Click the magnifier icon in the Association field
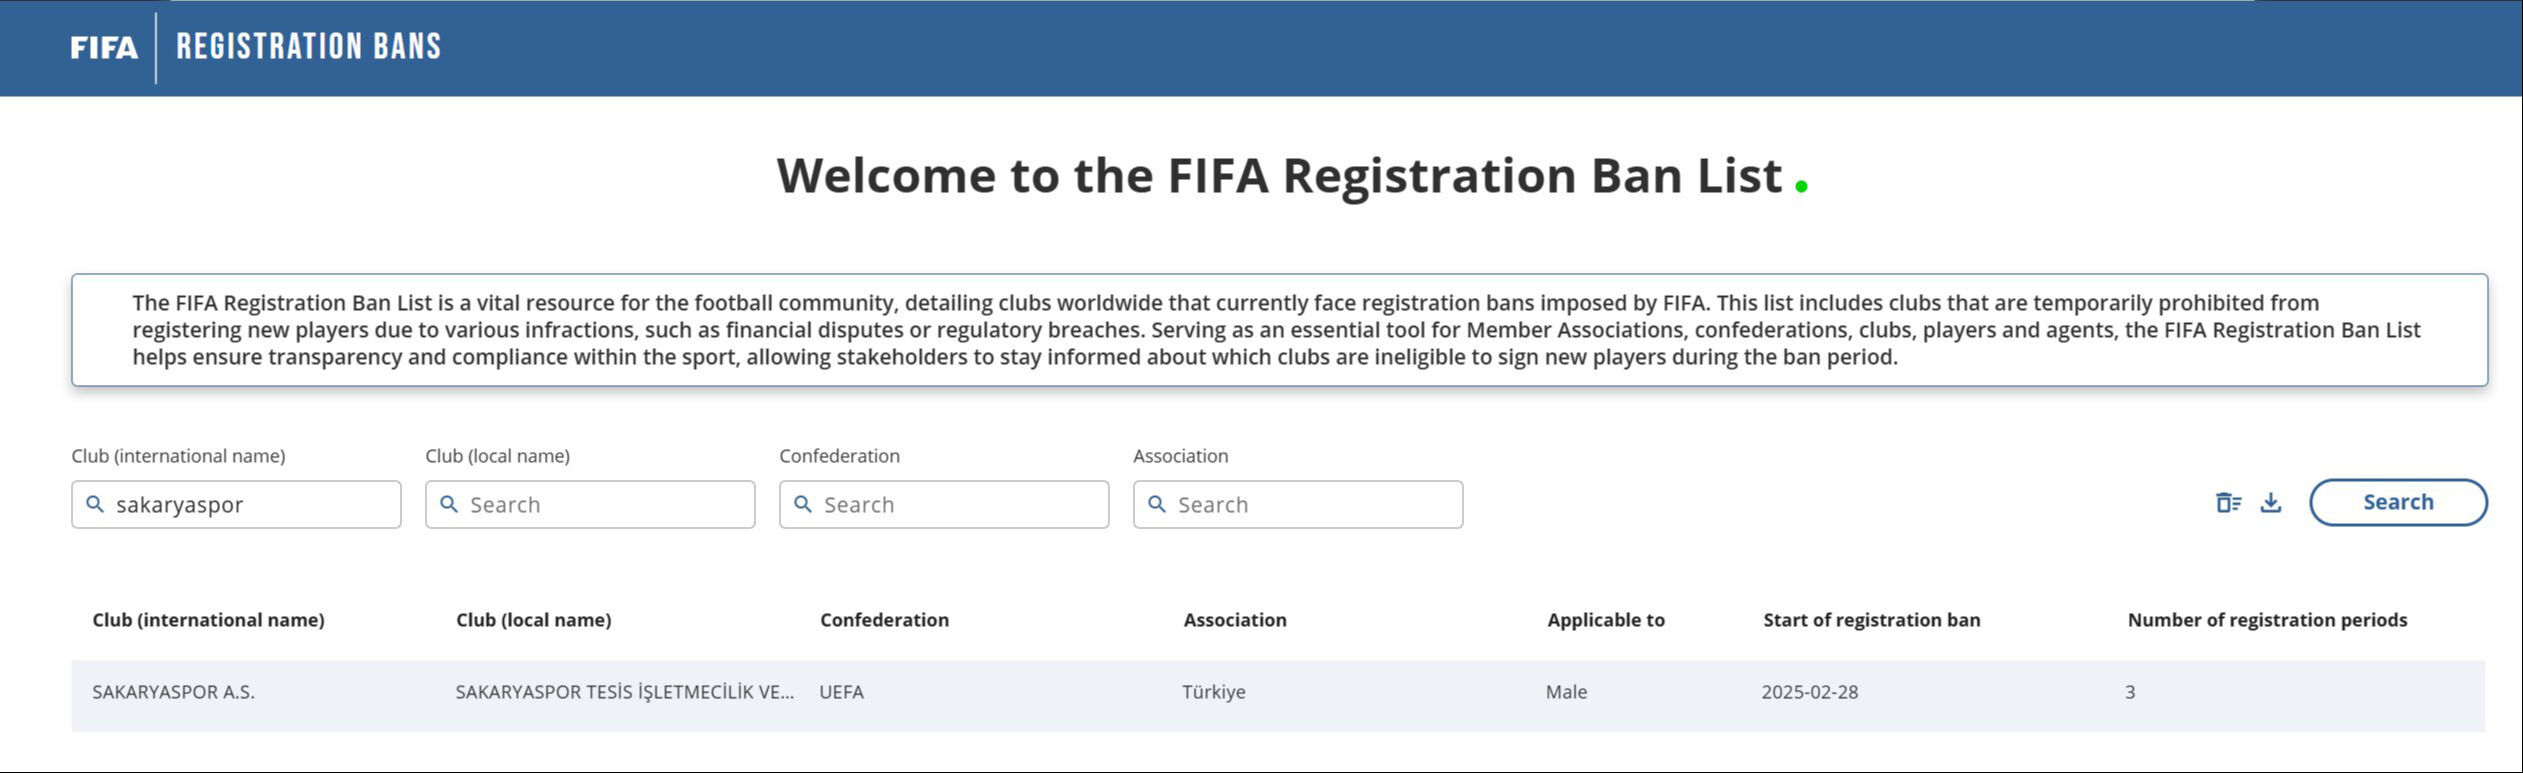2523x773 pixels. tap(1157, 504)
